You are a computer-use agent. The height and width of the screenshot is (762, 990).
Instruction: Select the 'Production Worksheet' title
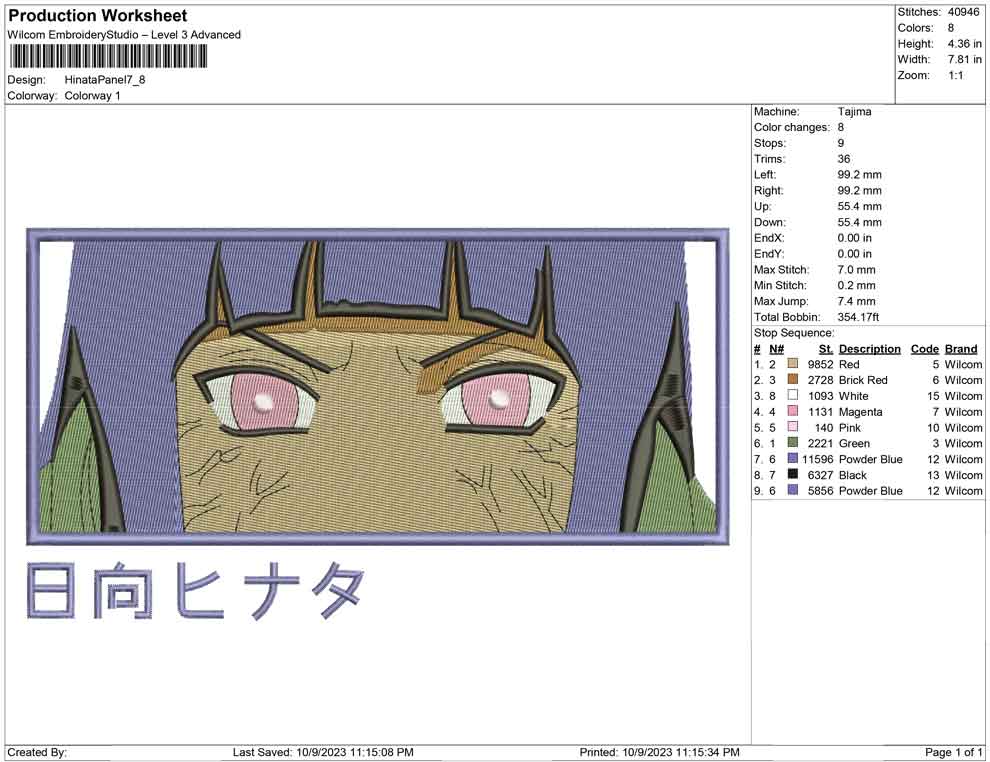(98, 16)
